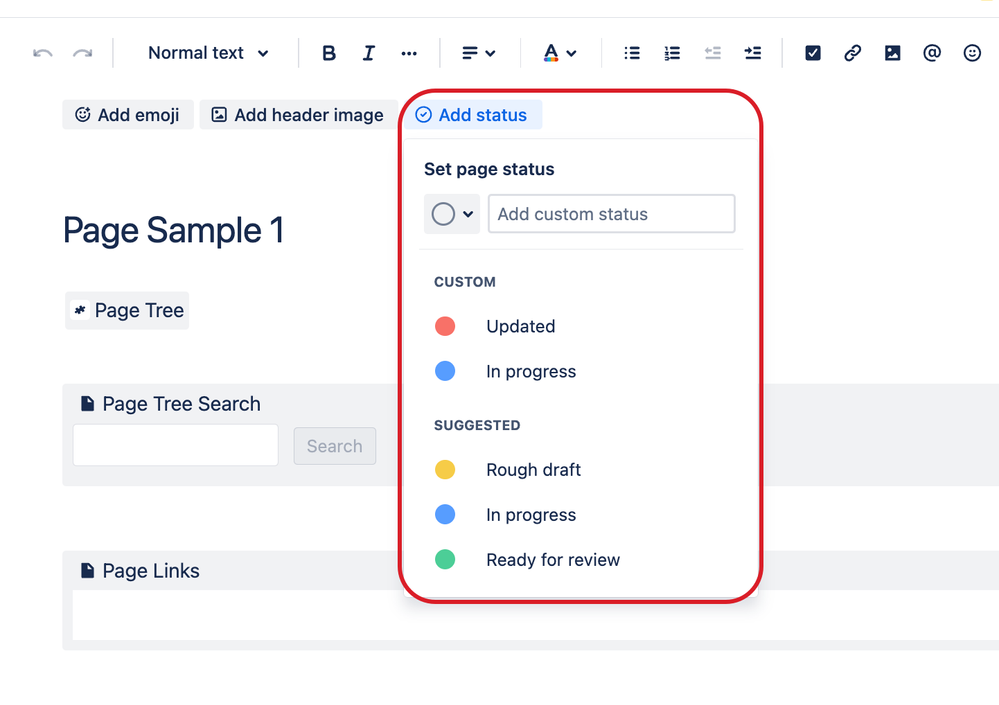This screenshot has height=705, width=999.
Task: Open the Normal text style dropdown
Action: click(x=208, y=53)
